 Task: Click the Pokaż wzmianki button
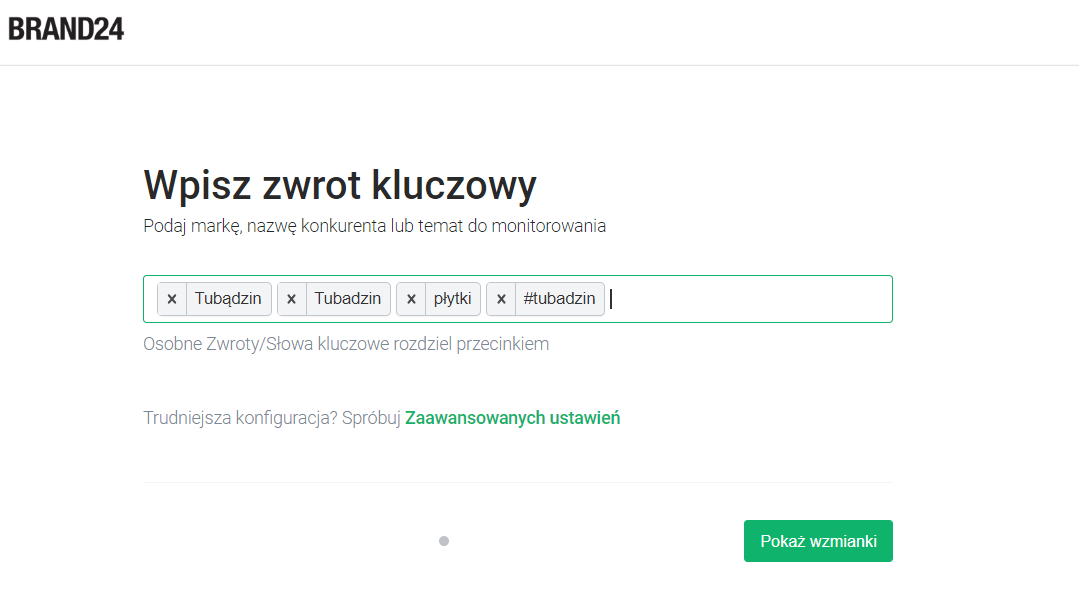[818, 541]
